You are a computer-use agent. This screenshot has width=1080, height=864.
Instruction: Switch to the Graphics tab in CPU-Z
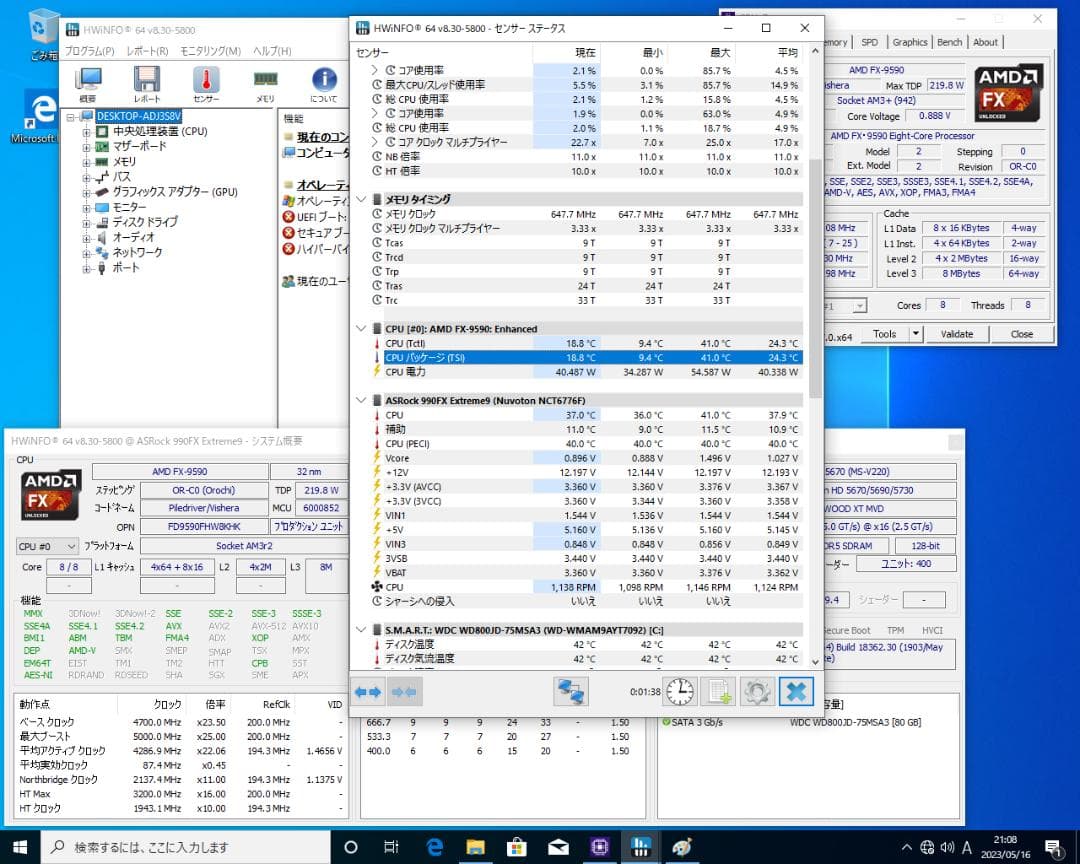point(910,42)
